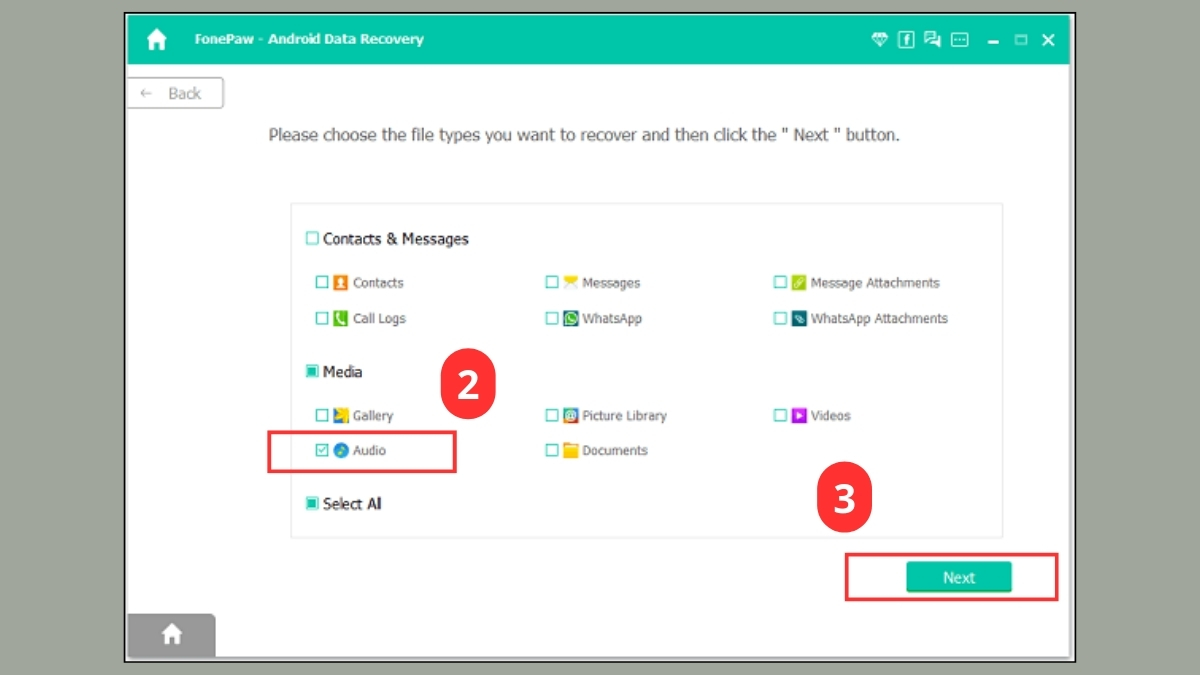Click the purple Videos icon
The height and width of the screenshot is (675, 1200).
click(799, 416)
